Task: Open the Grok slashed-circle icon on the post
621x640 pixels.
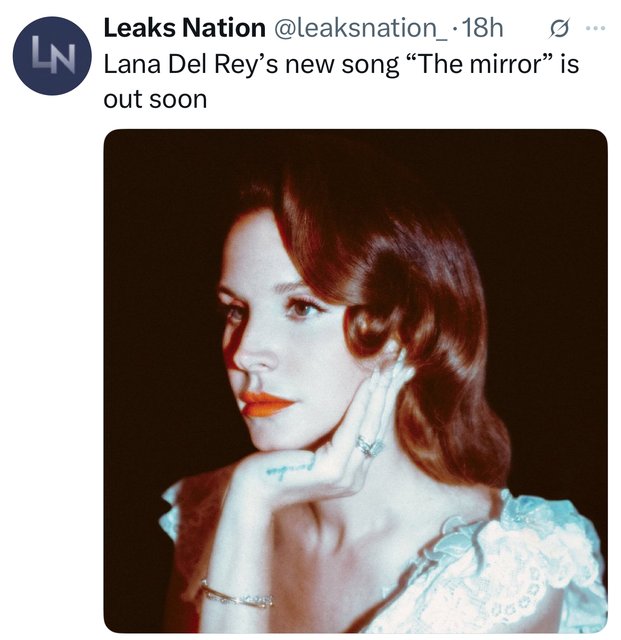Action: tap(559, 29)
